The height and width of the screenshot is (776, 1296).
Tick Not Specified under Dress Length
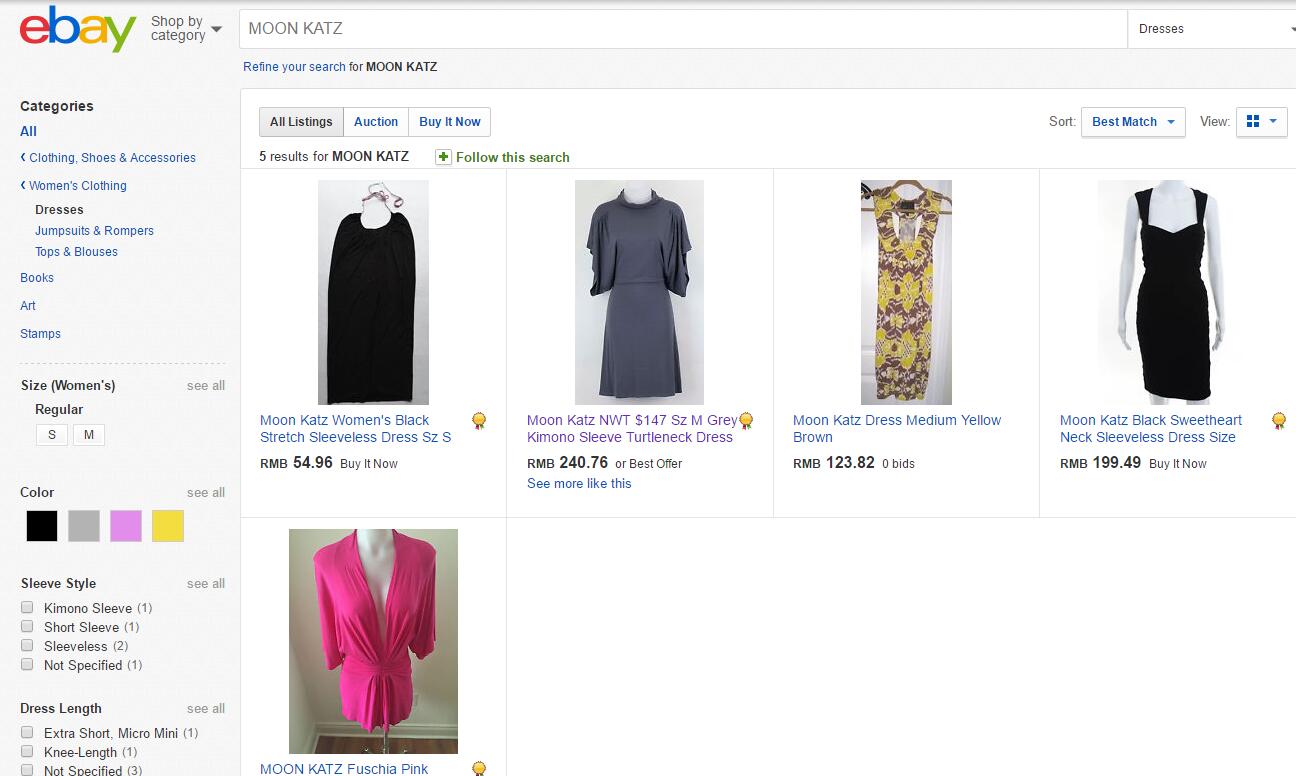click(x=27, y=770)
